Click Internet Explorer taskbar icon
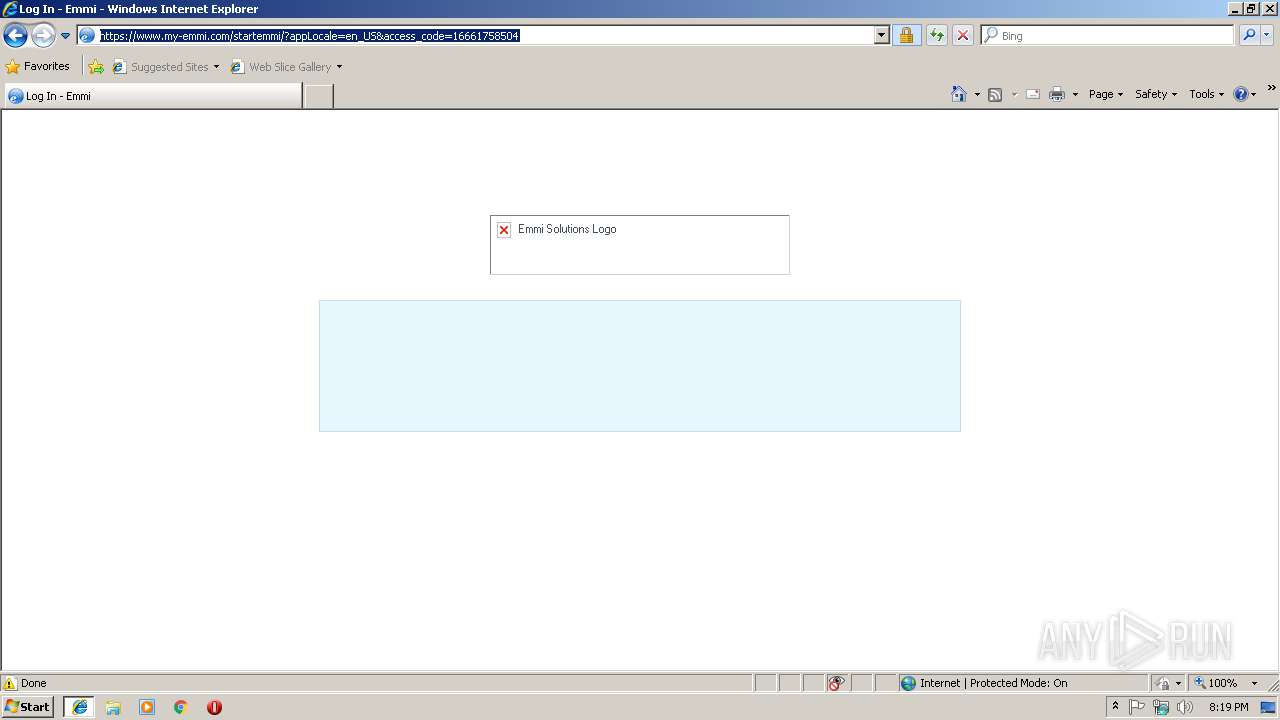Image resolution: width=1280 pixels, height=720 pixels. click(79, 707)
